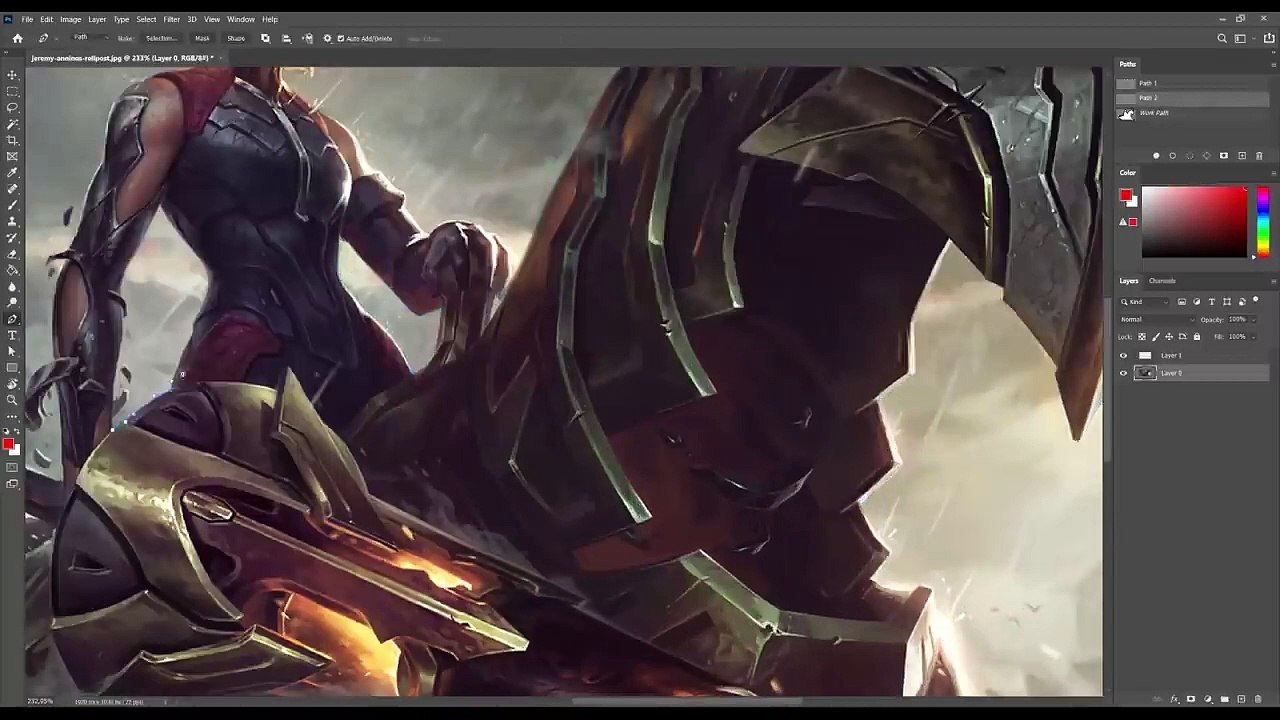The width and height of the screenshot is (1280, 720).
Task: Select the Horizontal Type tool
Action: 12,335
